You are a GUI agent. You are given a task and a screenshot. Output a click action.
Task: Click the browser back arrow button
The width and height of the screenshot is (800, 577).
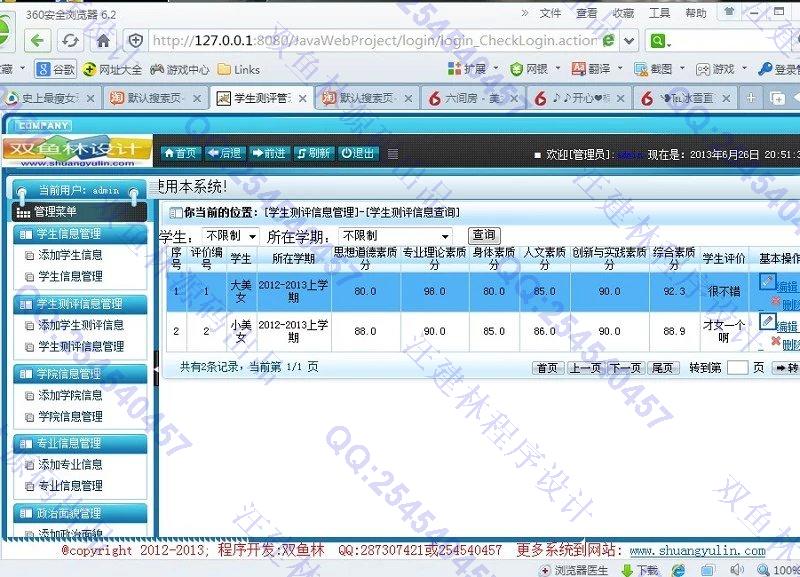coord(37,40)
